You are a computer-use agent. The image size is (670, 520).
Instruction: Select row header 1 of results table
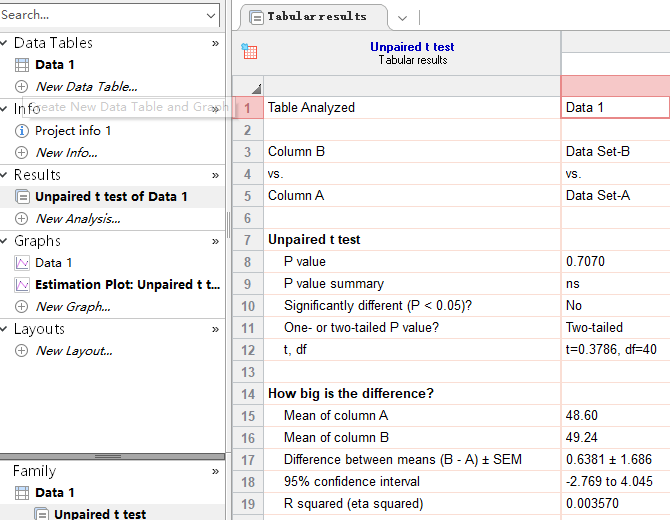[248, 108]
